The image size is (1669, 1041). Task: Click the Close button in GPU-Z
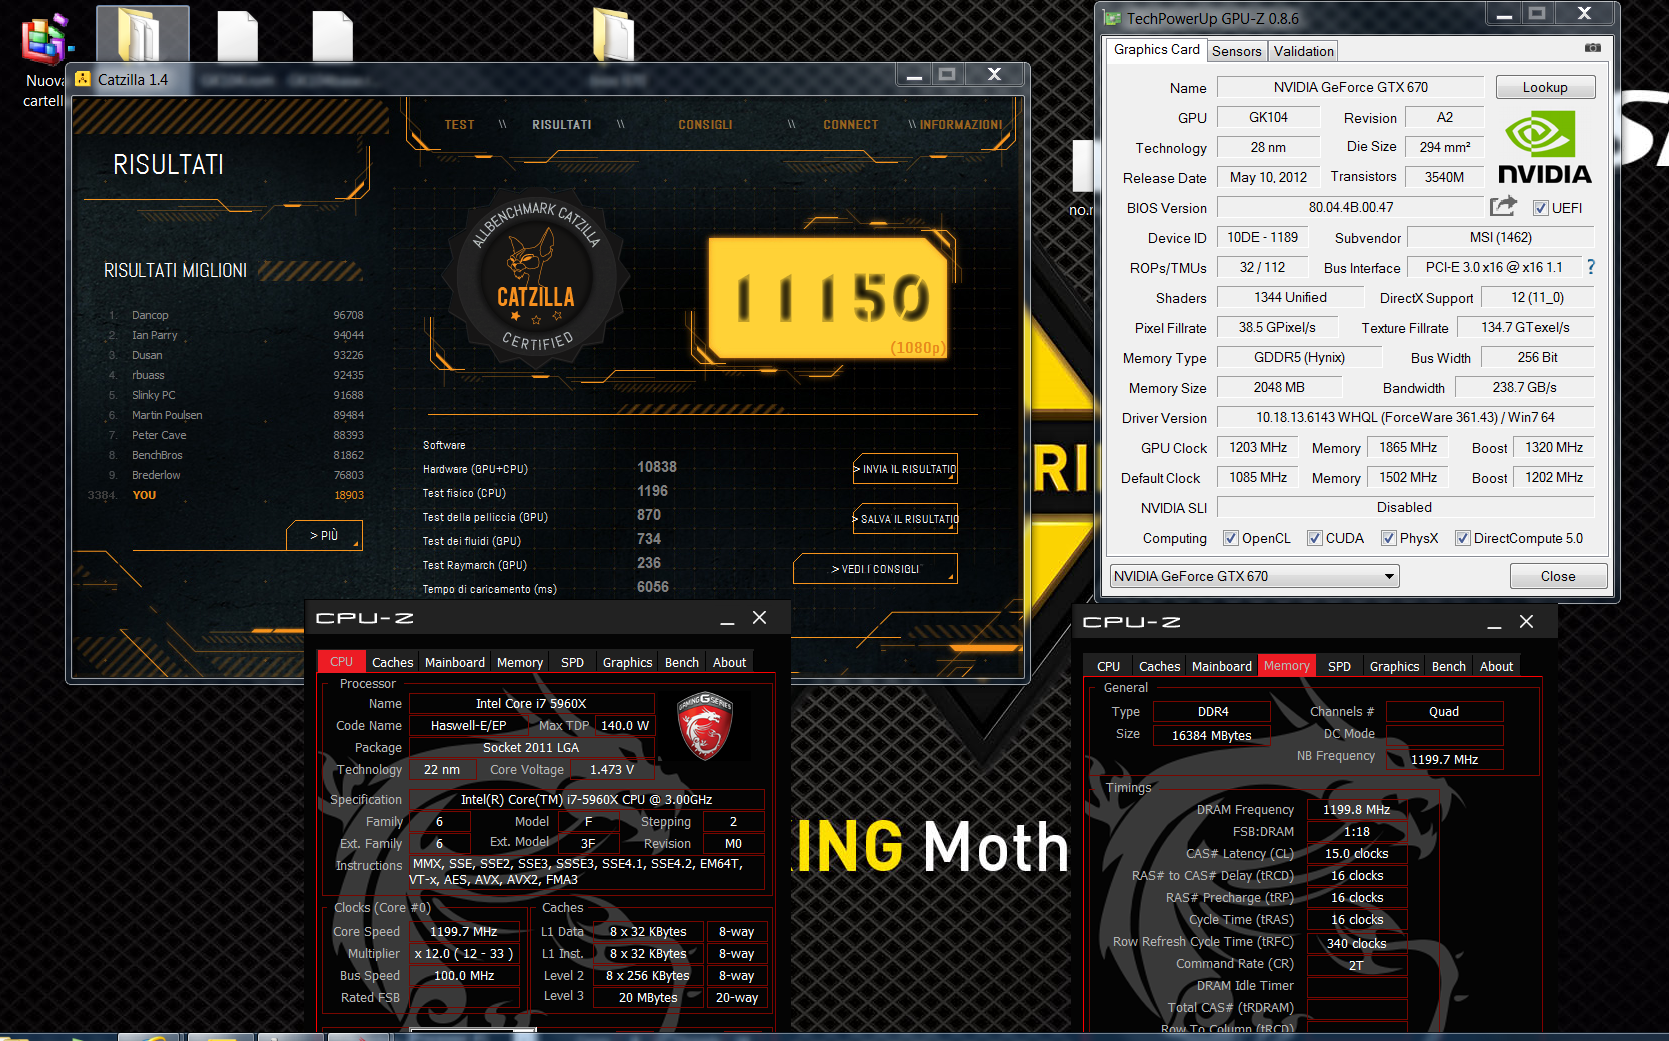[1558, 576]
